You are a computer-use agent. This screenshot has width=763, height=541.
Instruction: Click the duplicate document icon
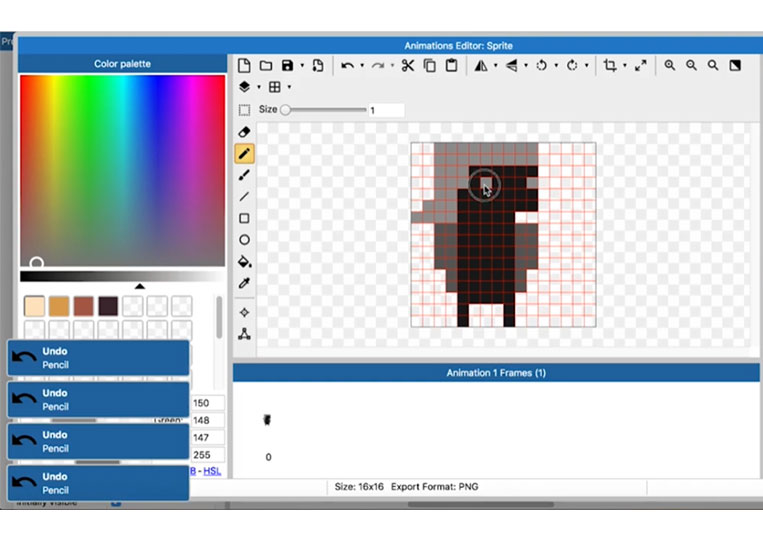[x=318, y=65]
